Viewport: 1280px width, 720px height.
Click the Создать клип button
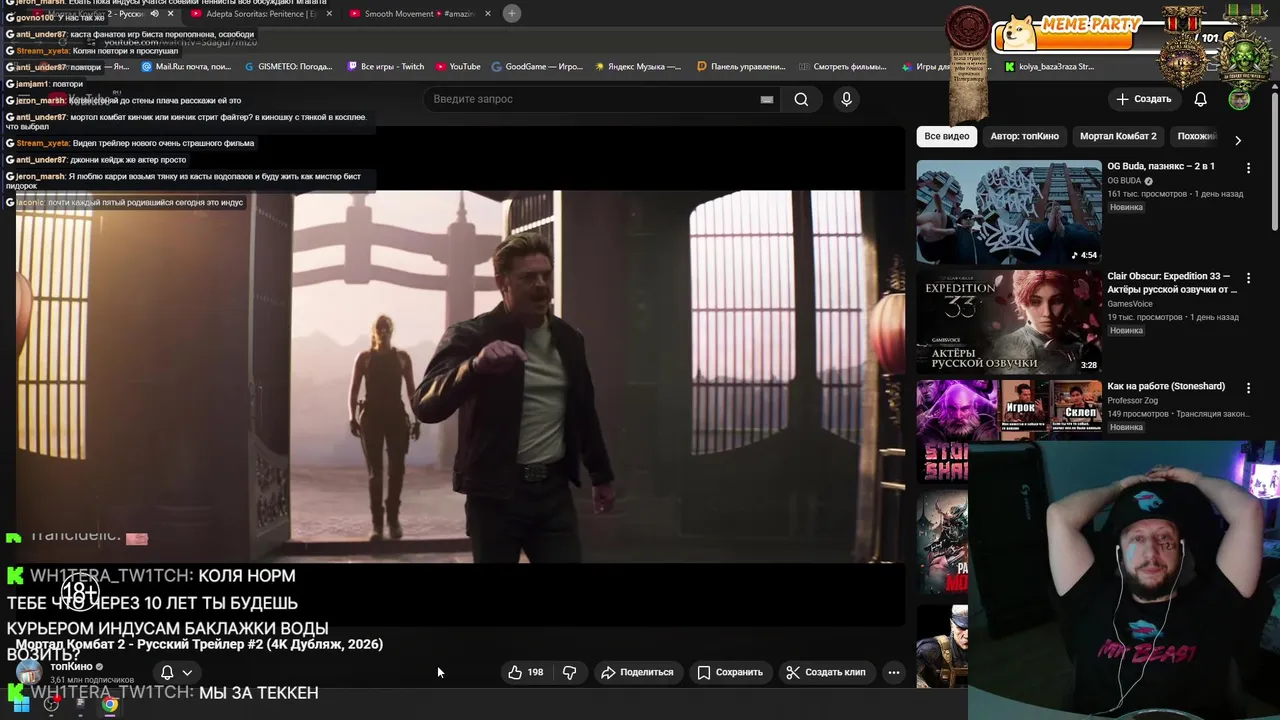coord(826,672)
